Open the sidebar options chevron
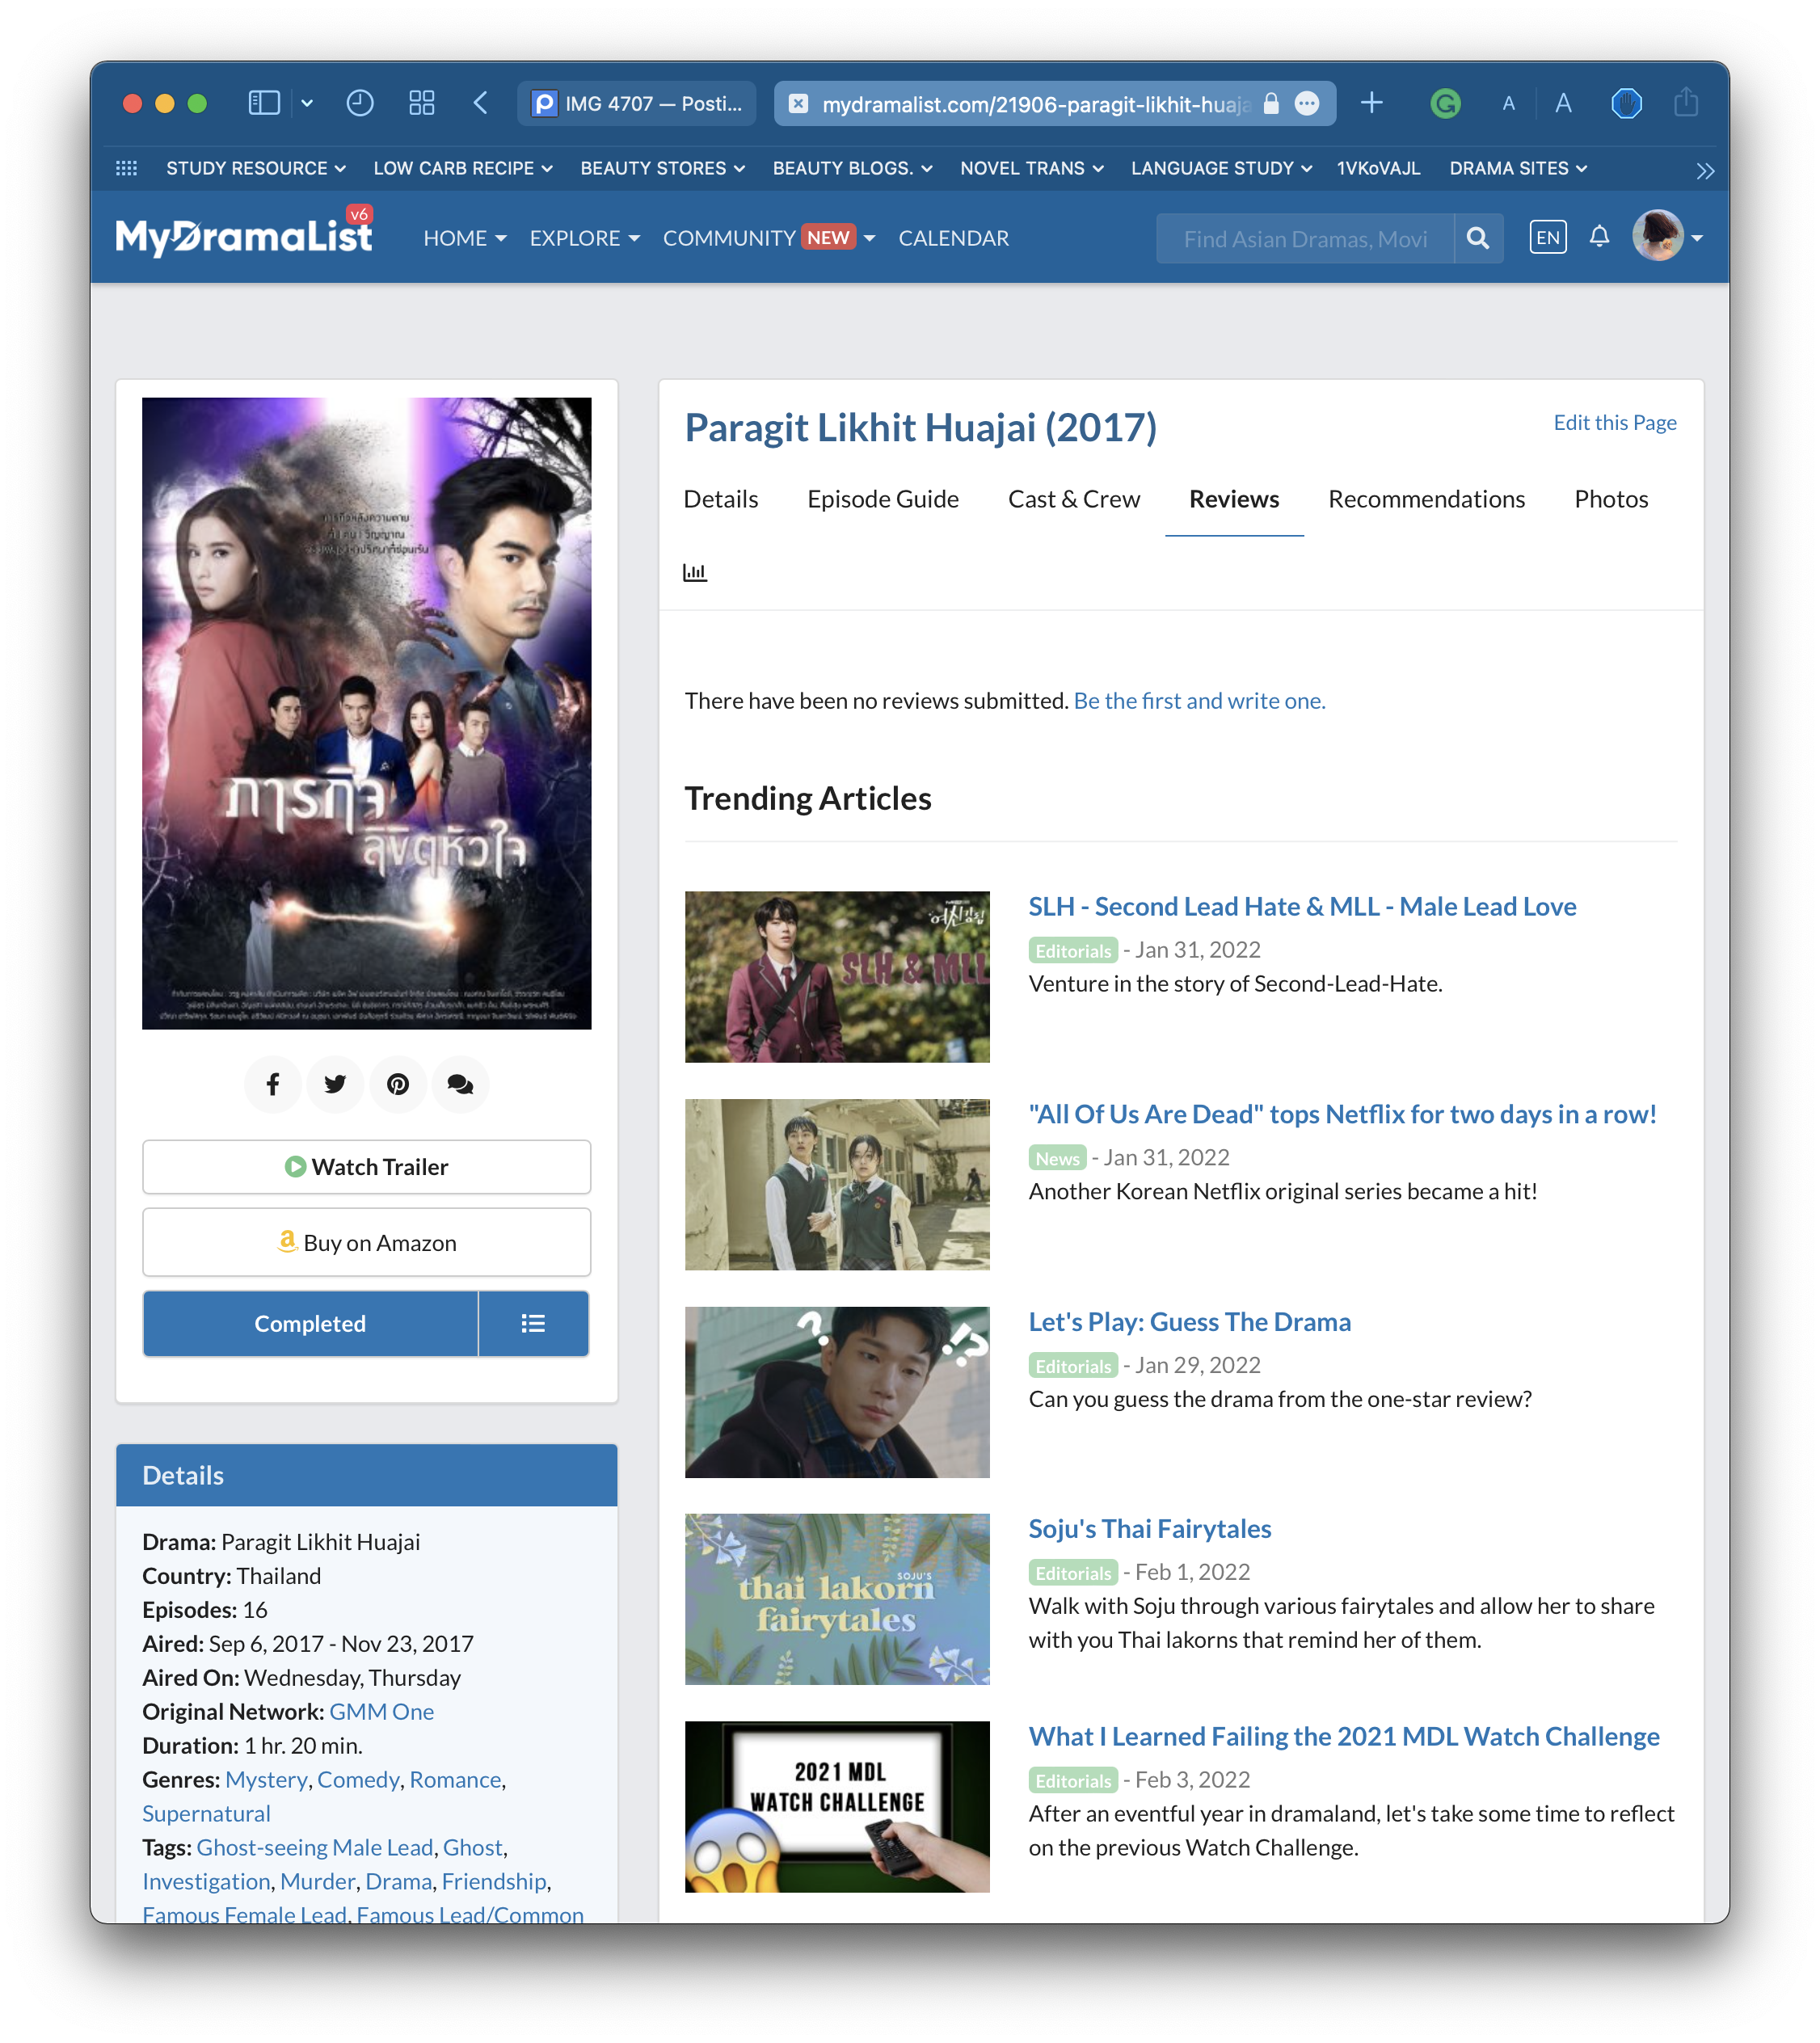Viewport: 1820px width, 2043px height. [x=307, y=103]
